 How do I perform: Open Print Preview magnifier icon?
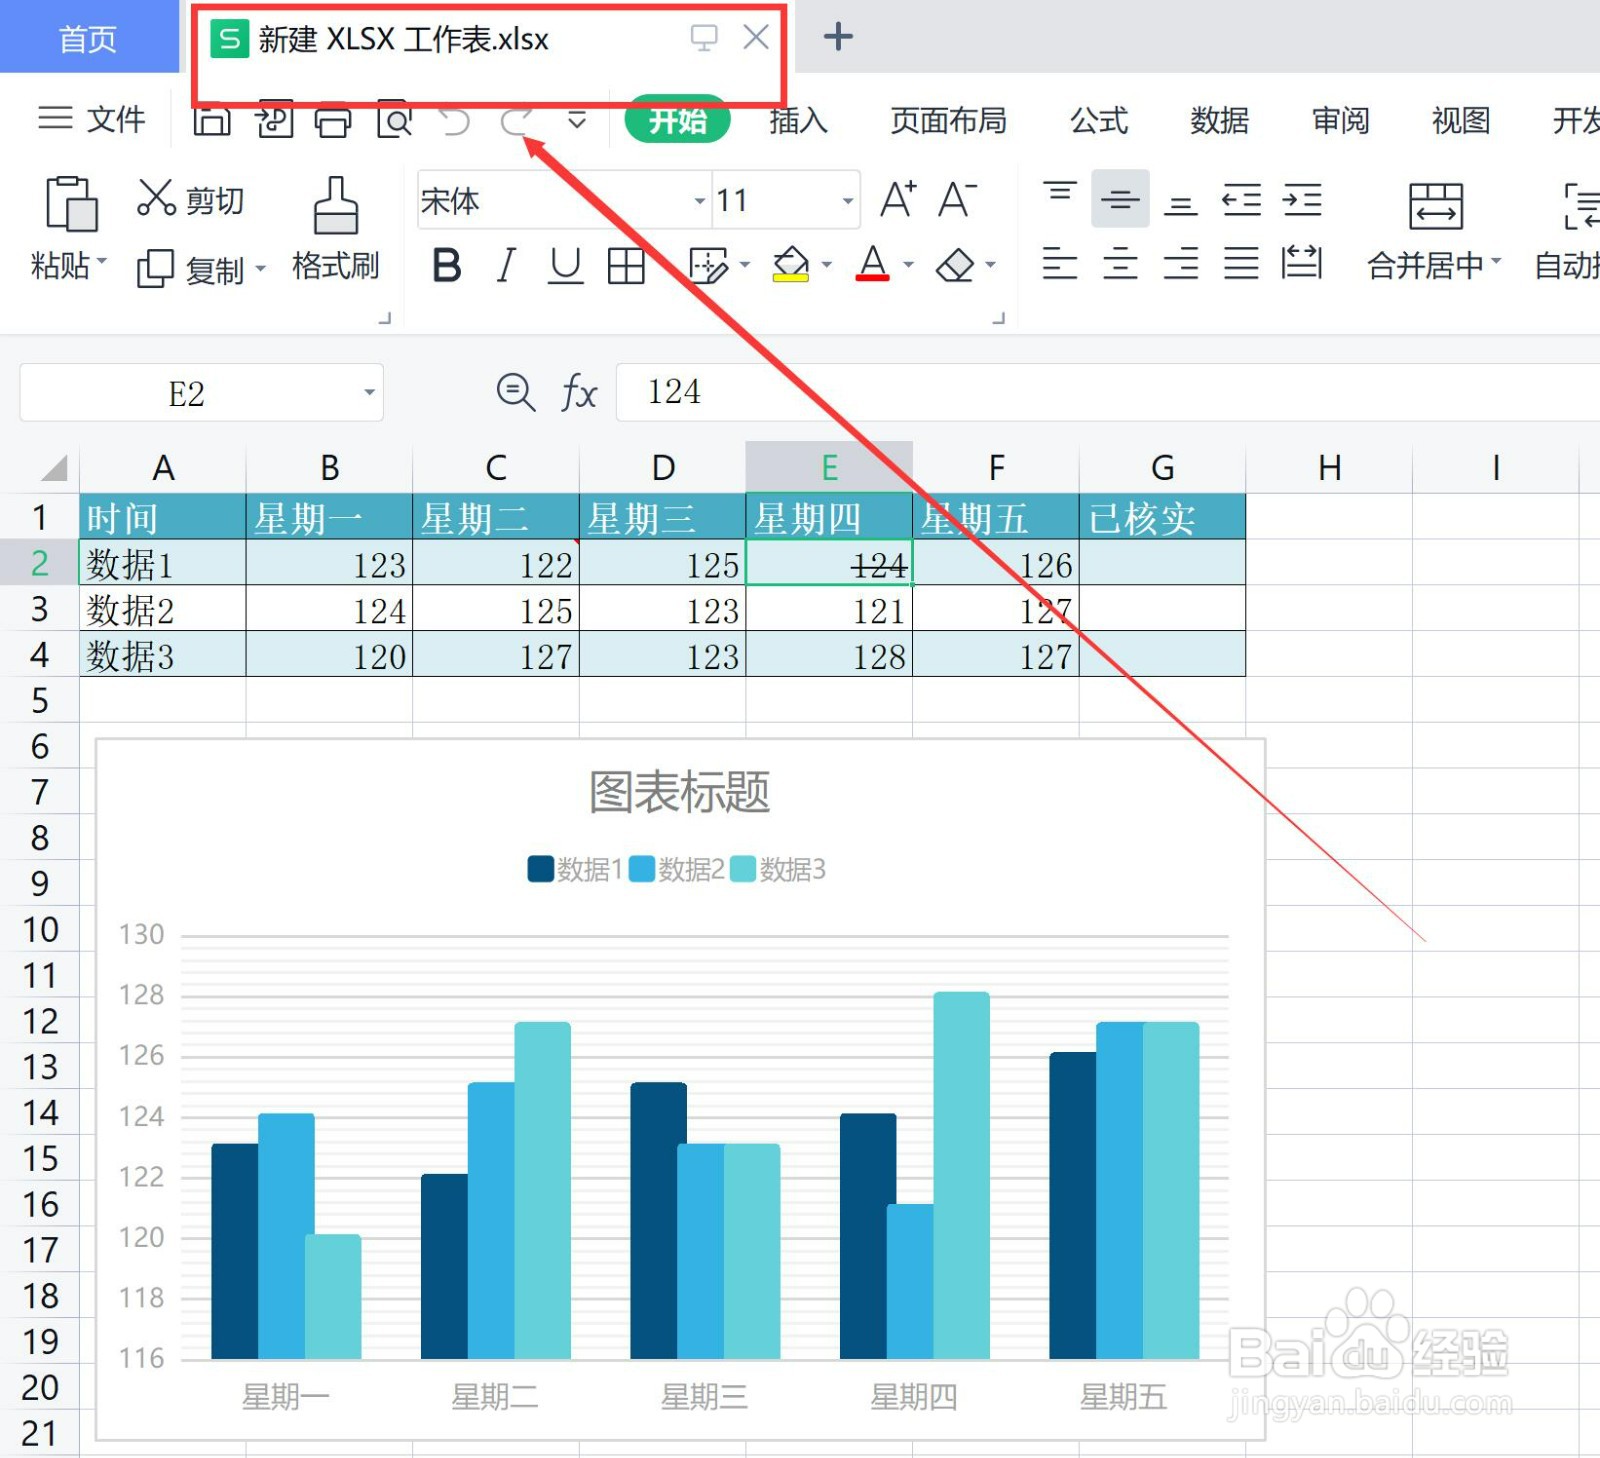(x=394, y=121)
